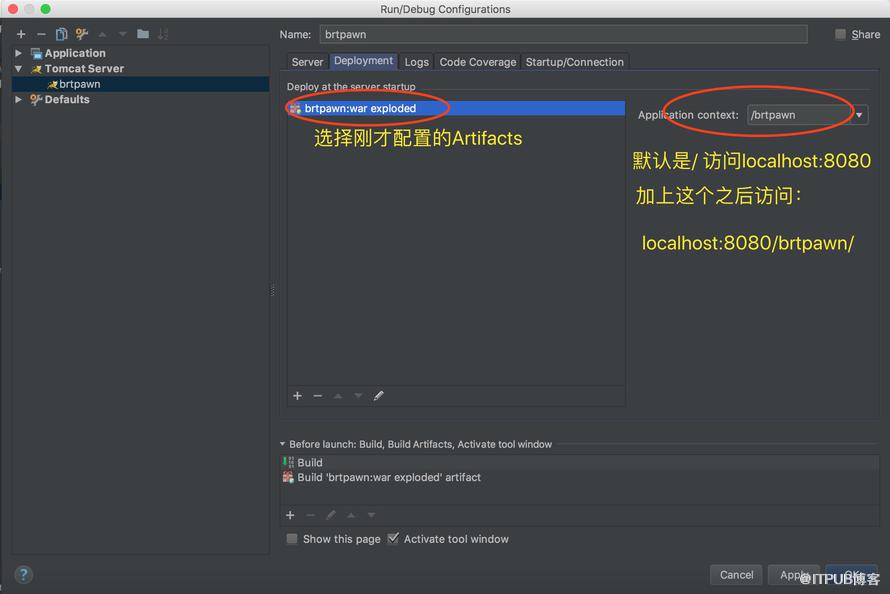The width and height of the screenshot is (890, 594).
Task: Remove the selected Before launch task
Action: 310,515
